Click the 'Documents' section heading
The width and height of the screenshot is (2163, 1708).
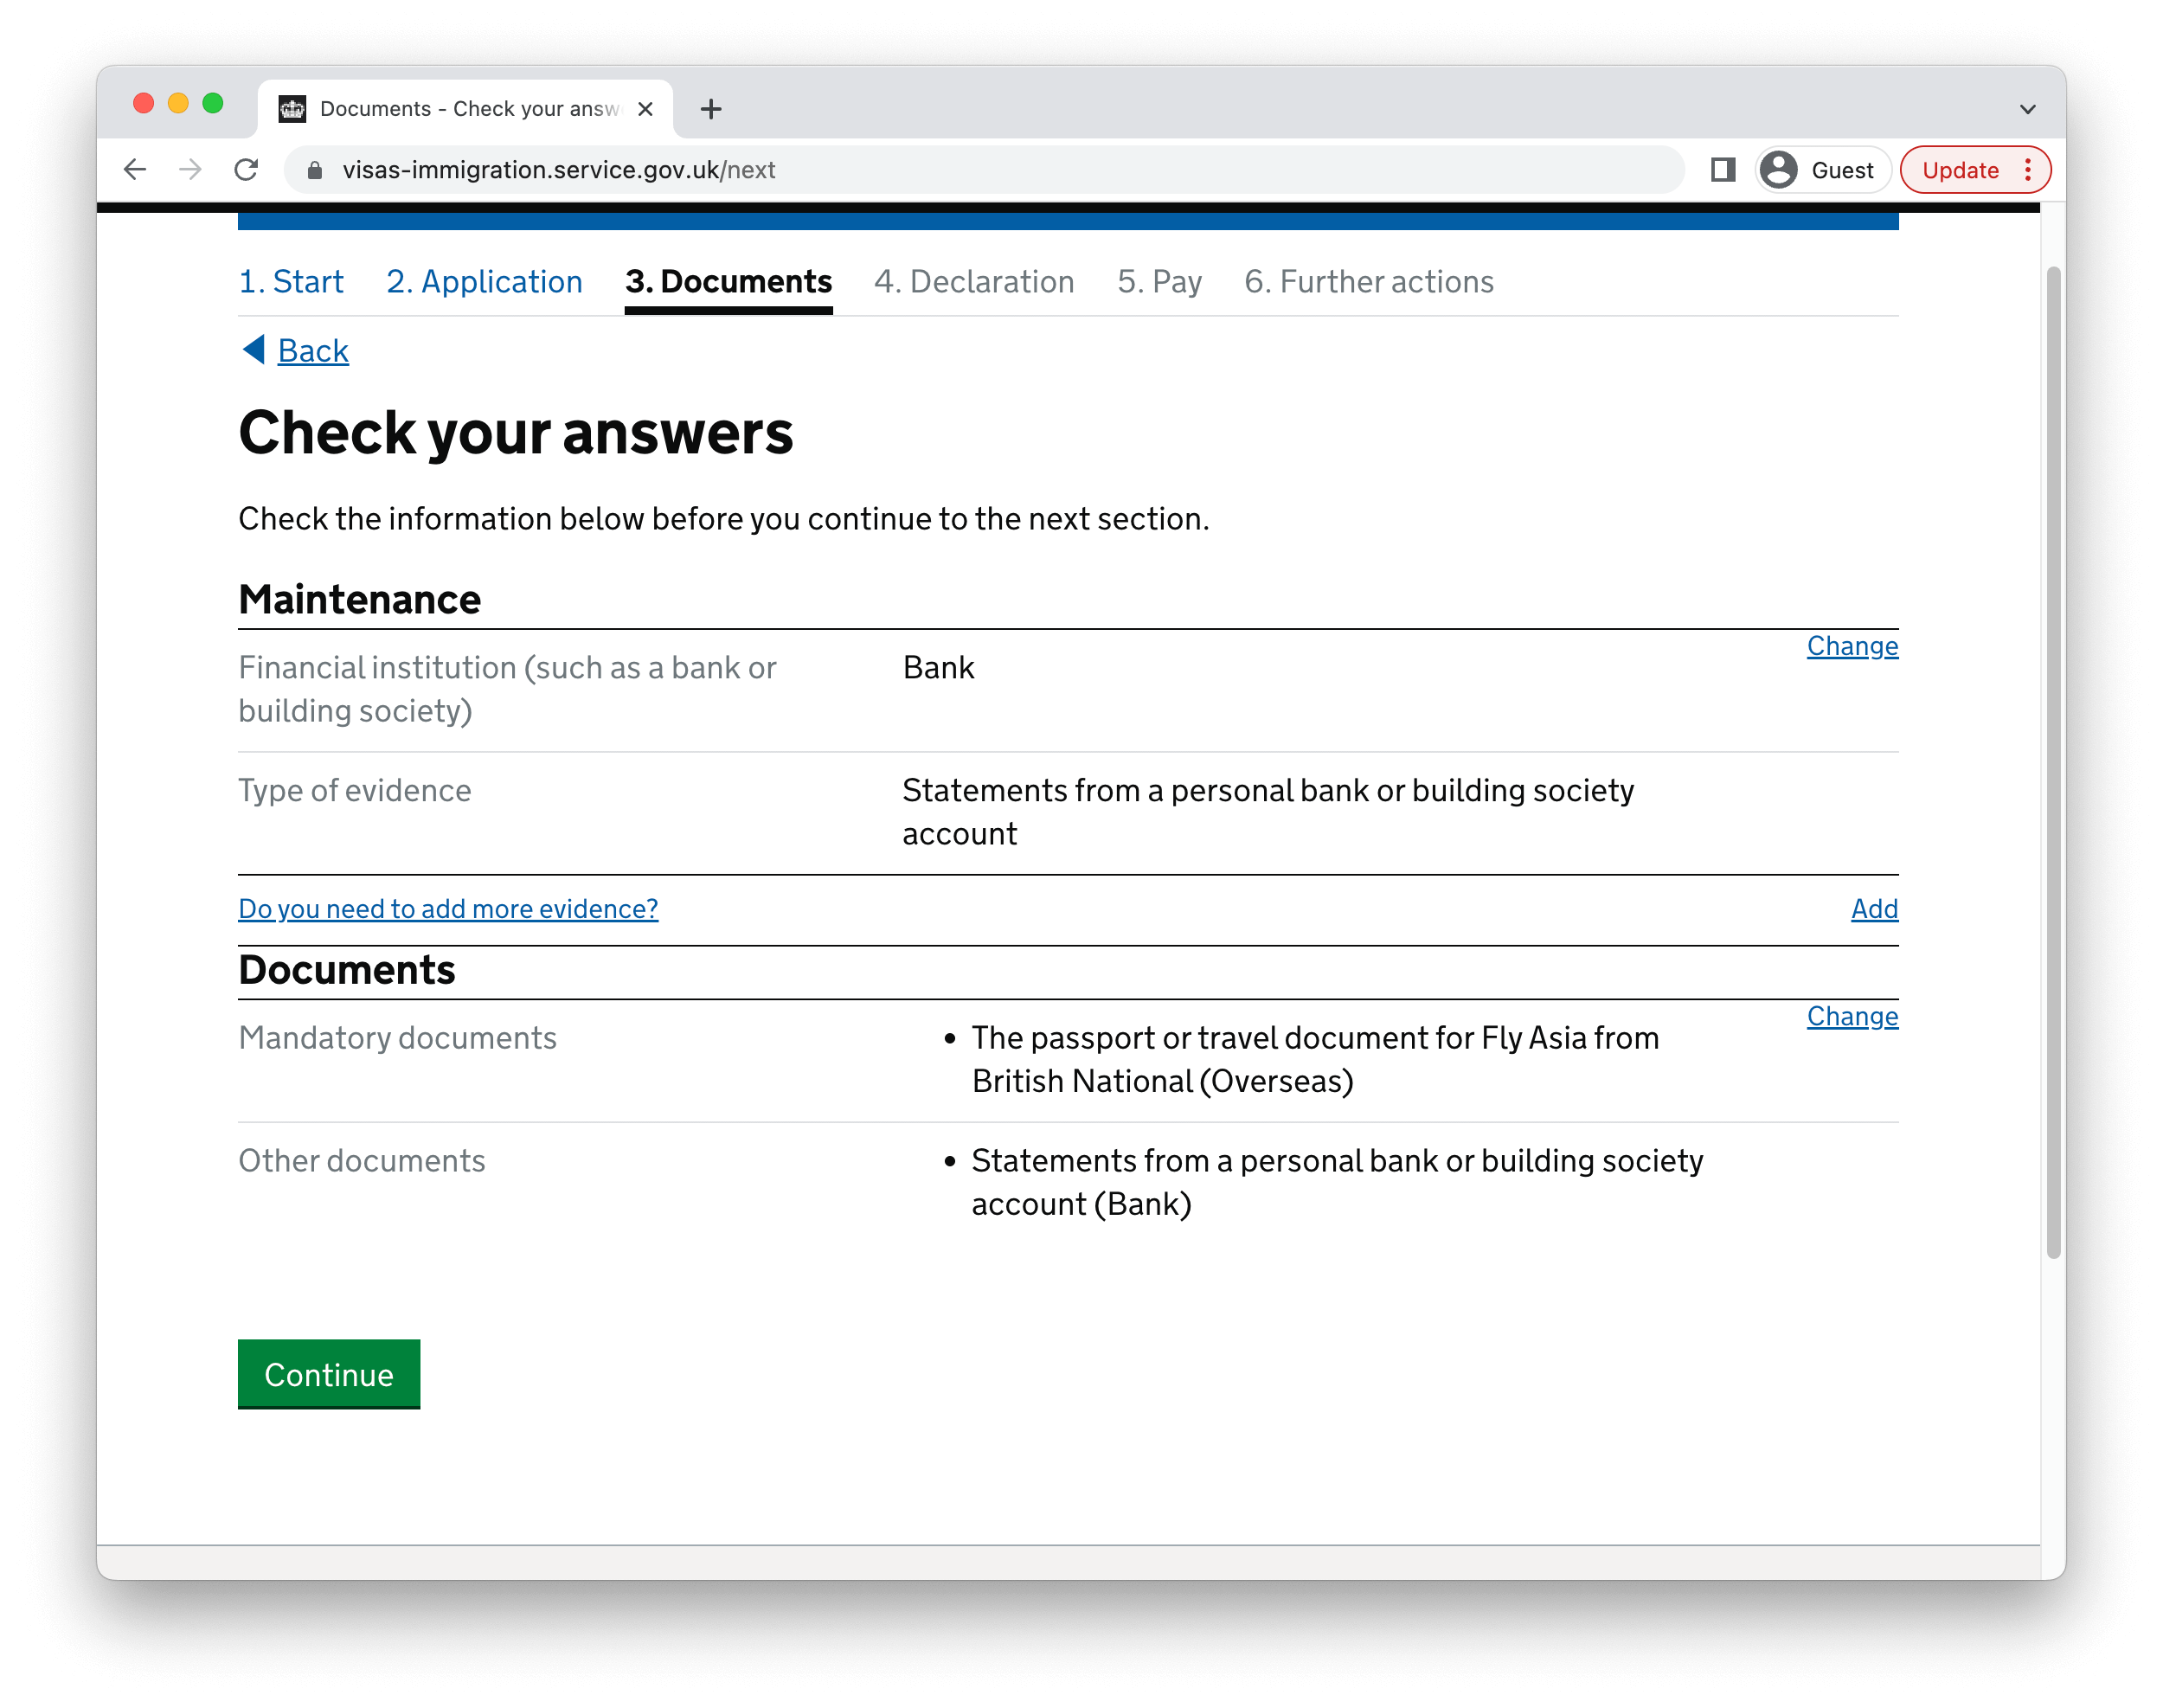point(347,970)
